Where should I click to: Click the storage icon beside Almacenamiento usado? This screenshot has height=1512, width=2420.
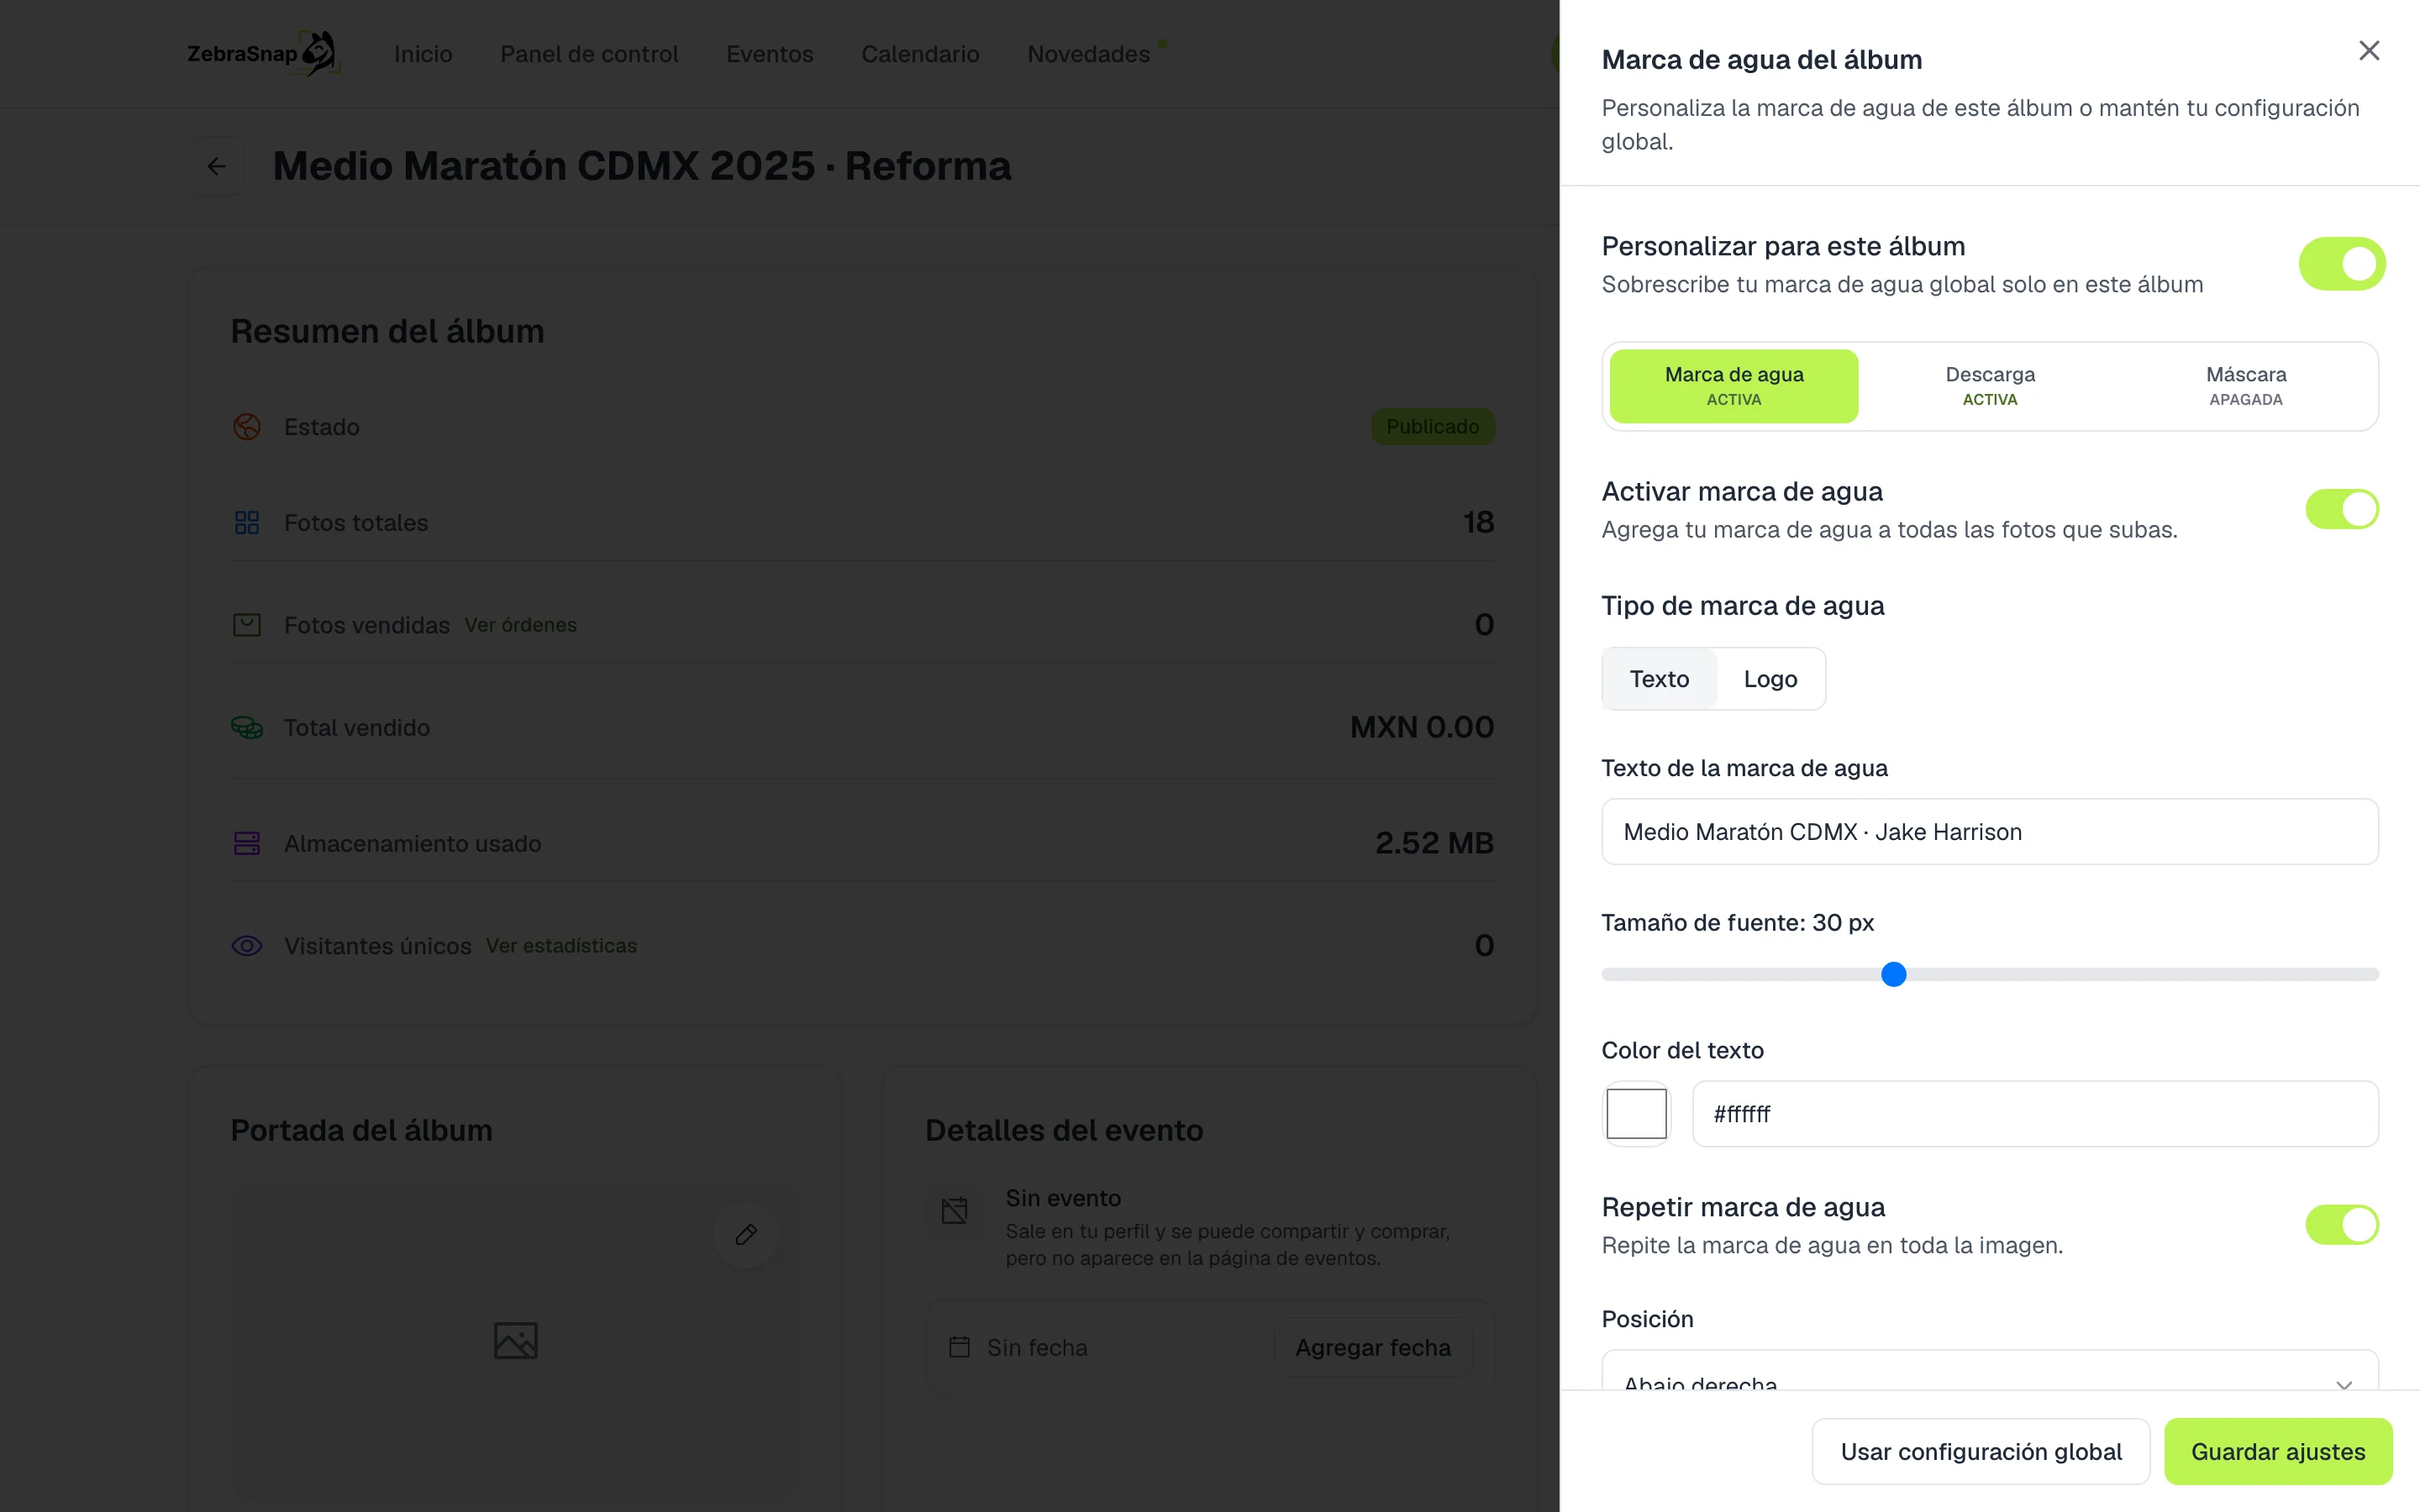pos(247,843)
